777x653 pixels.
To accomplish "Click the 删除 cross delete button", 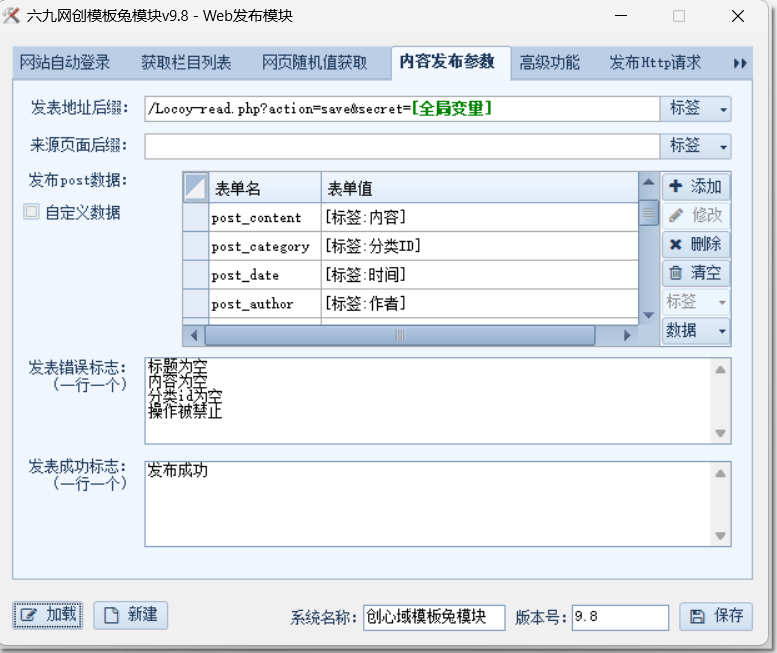I will click(696, 245).
